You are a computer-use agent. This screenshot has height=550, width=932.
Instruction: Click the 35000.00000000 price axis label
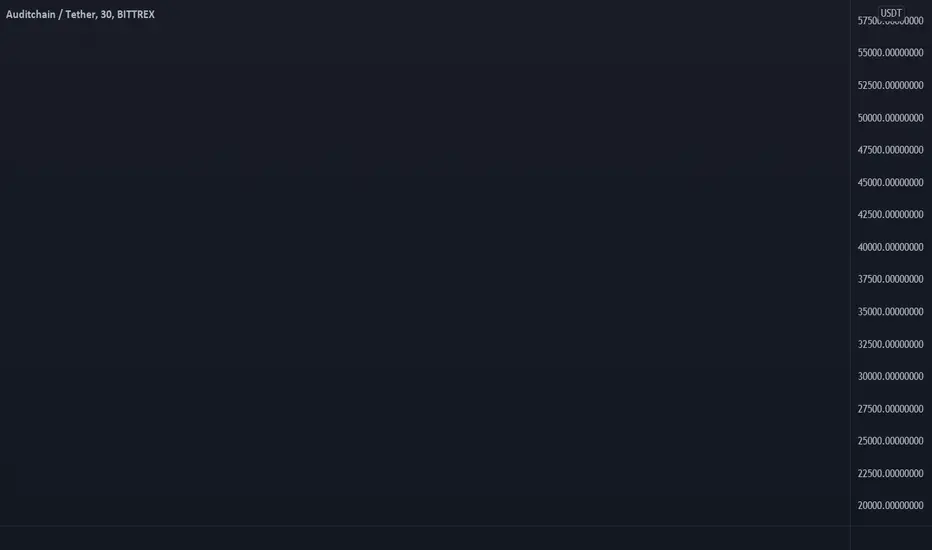coord(890,312)
